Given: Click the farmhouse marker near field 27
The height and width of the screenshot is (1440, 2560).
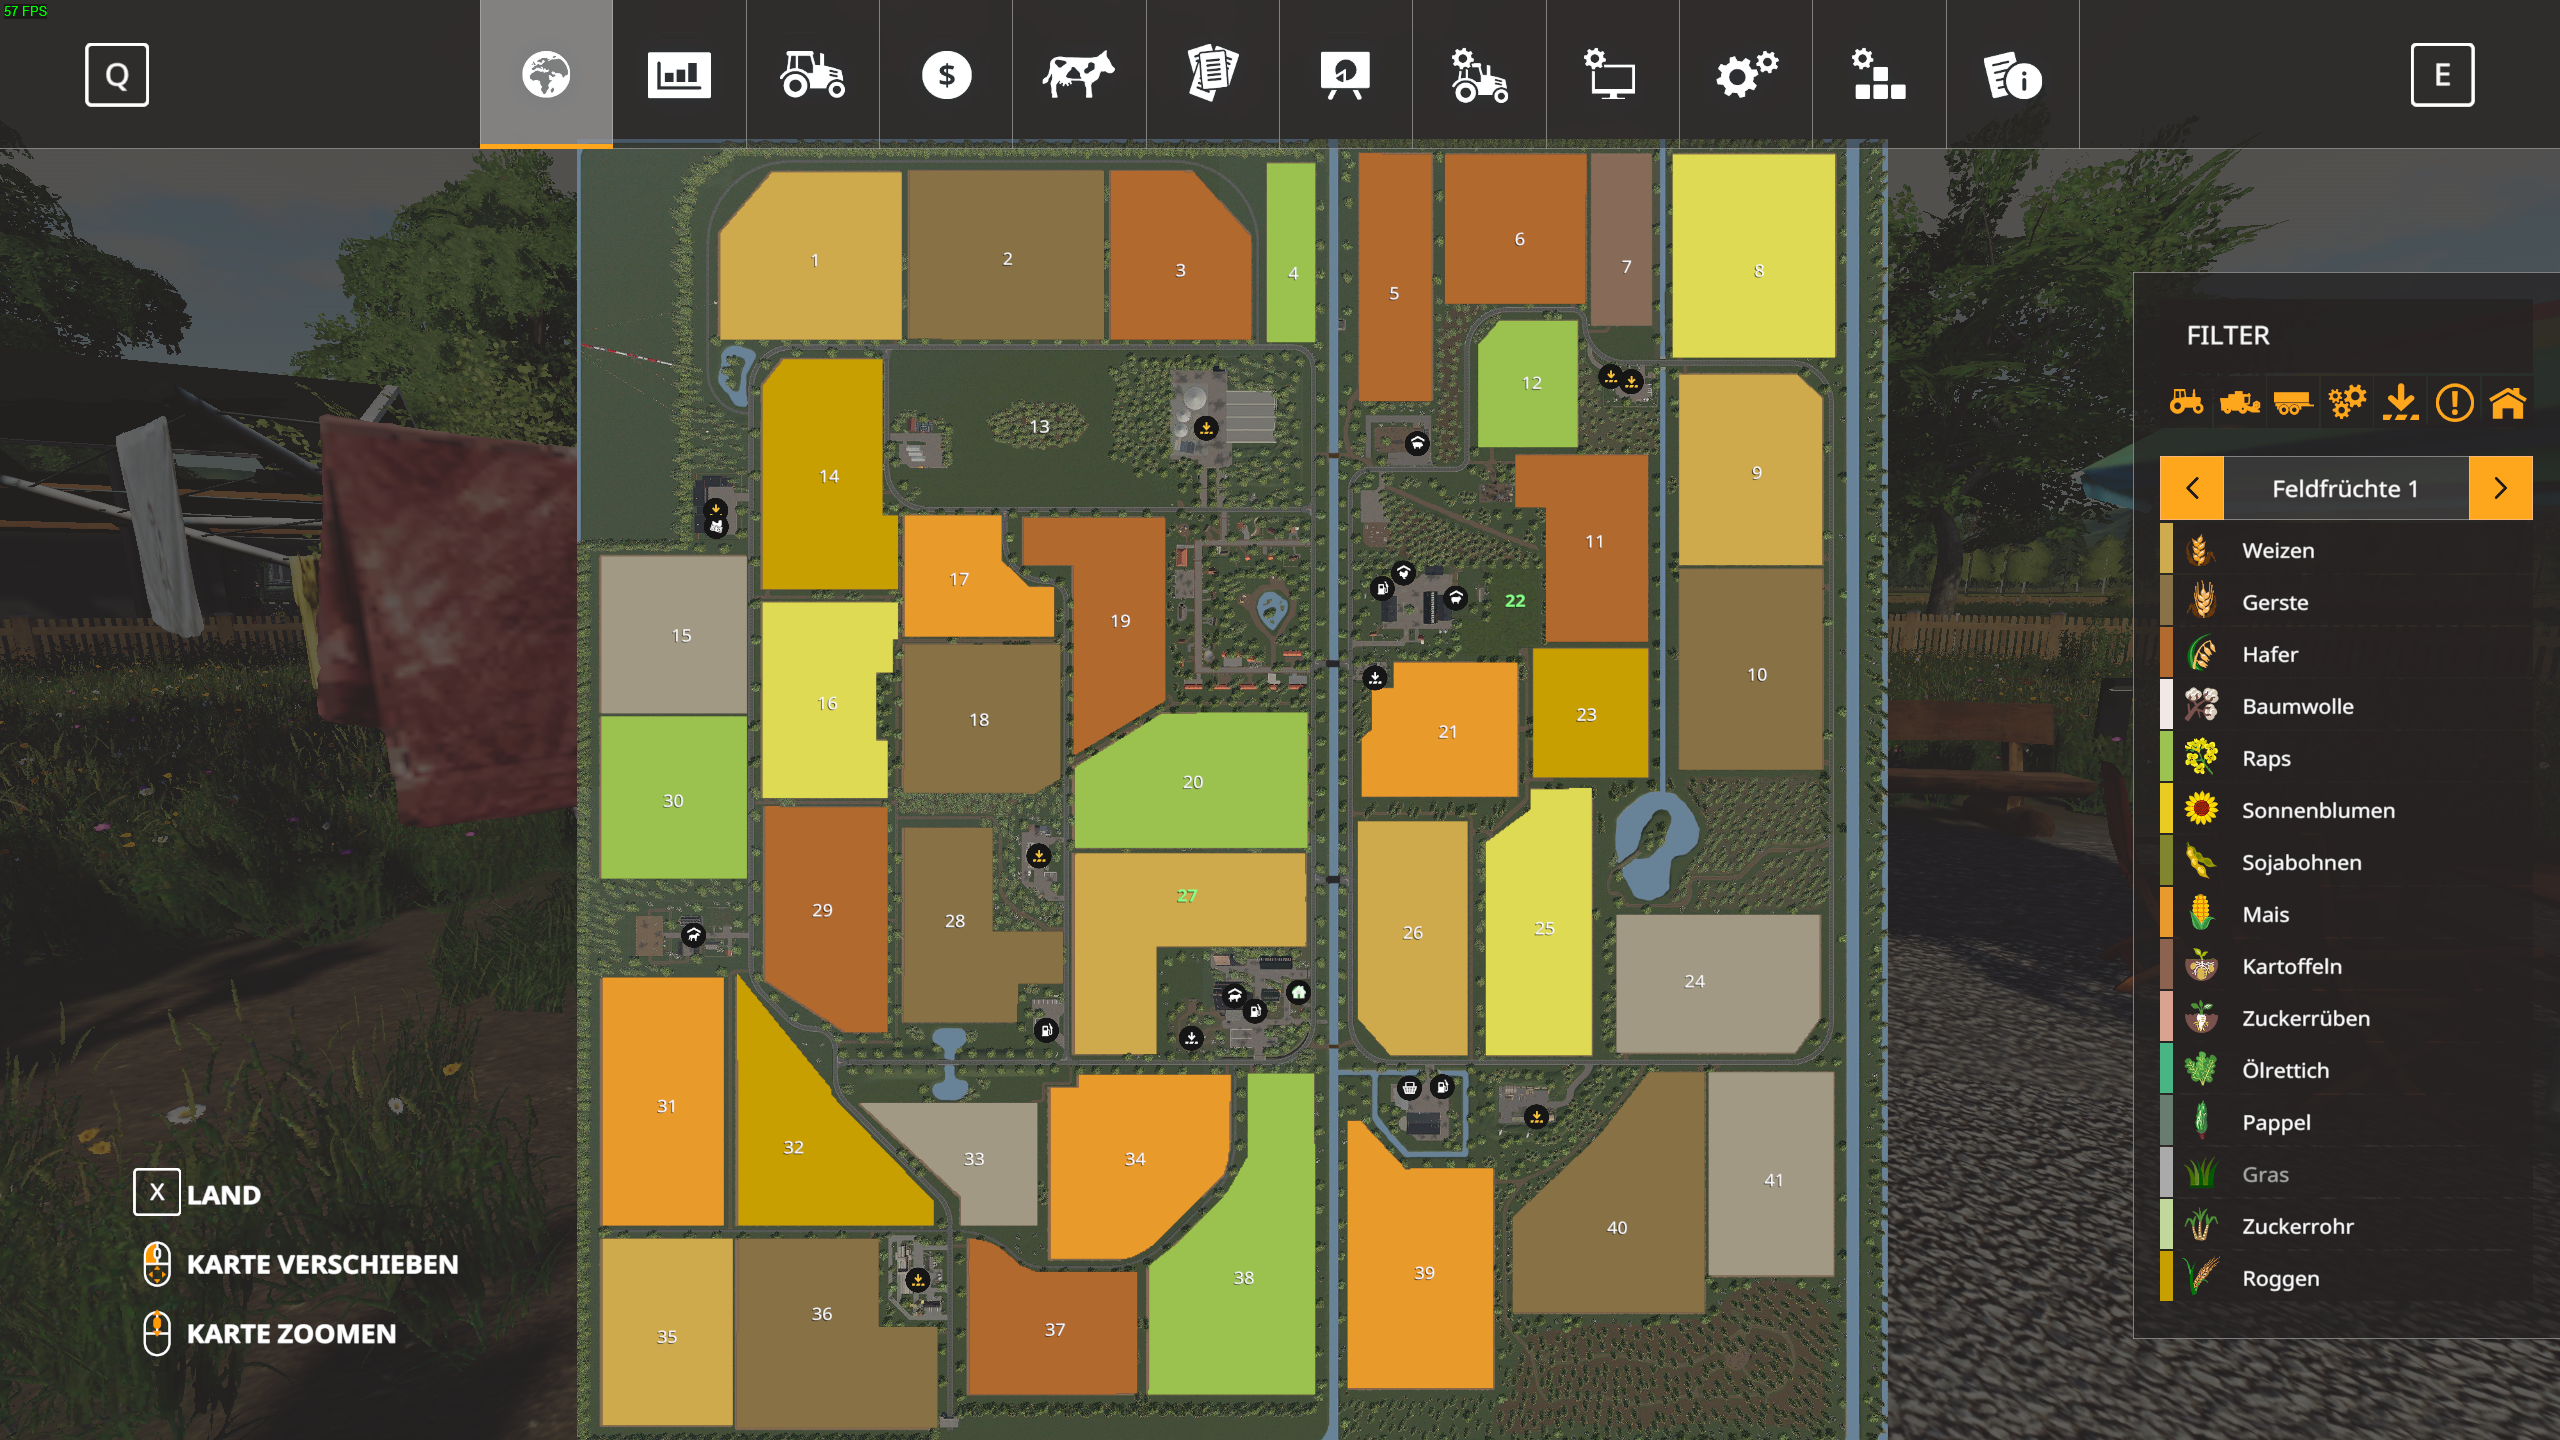Looking at the screenshot, I should [1298, 992].
